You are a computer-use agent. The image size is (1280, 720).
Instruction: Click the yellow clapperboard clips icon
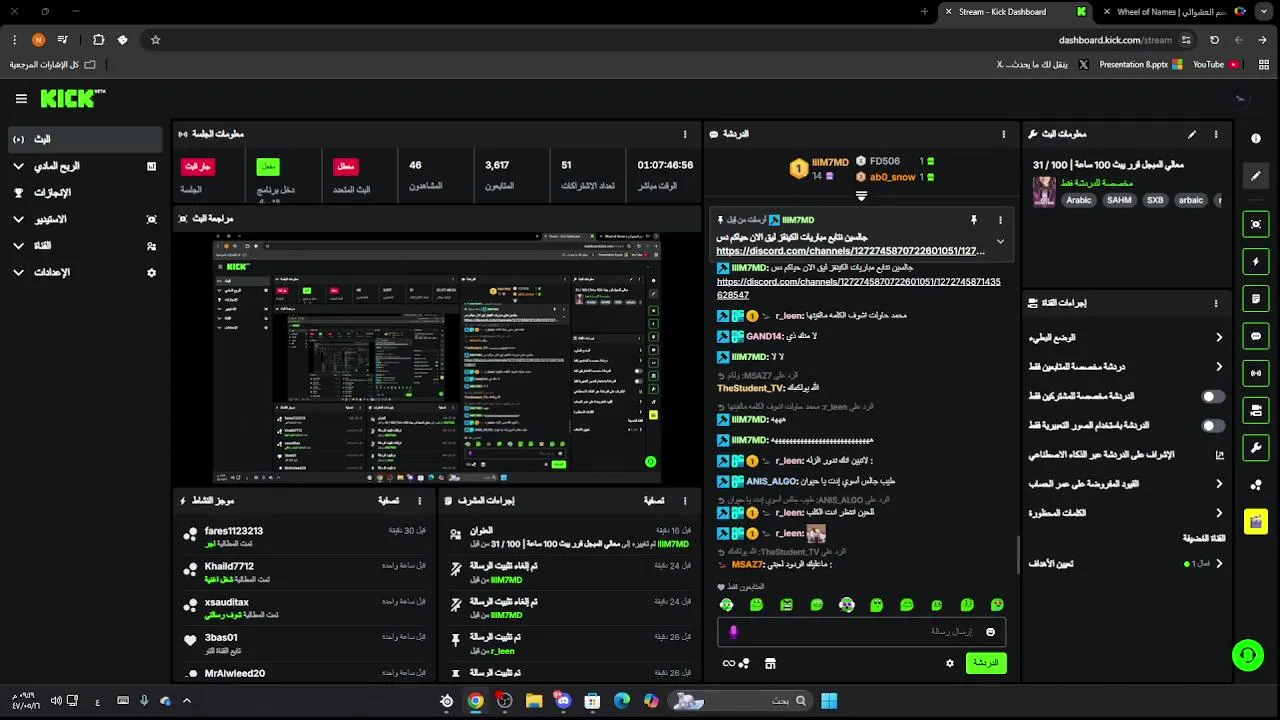tap(1256, 521)
